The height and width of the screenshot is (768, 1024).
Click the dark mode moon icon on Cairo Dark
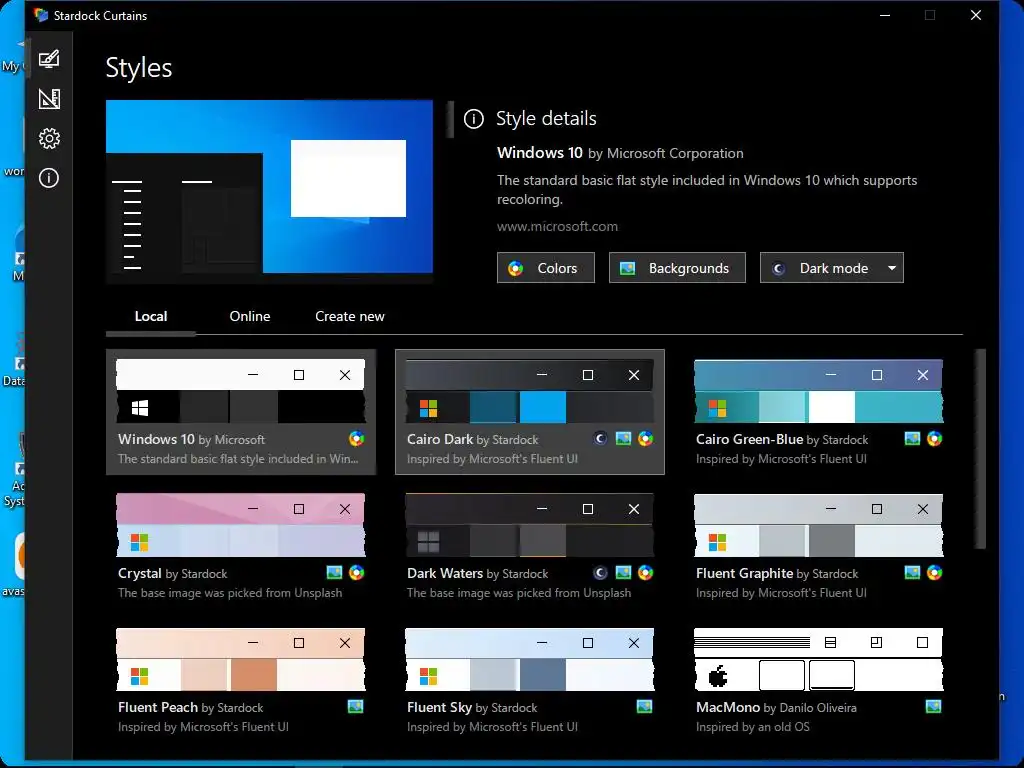[600, 439]
